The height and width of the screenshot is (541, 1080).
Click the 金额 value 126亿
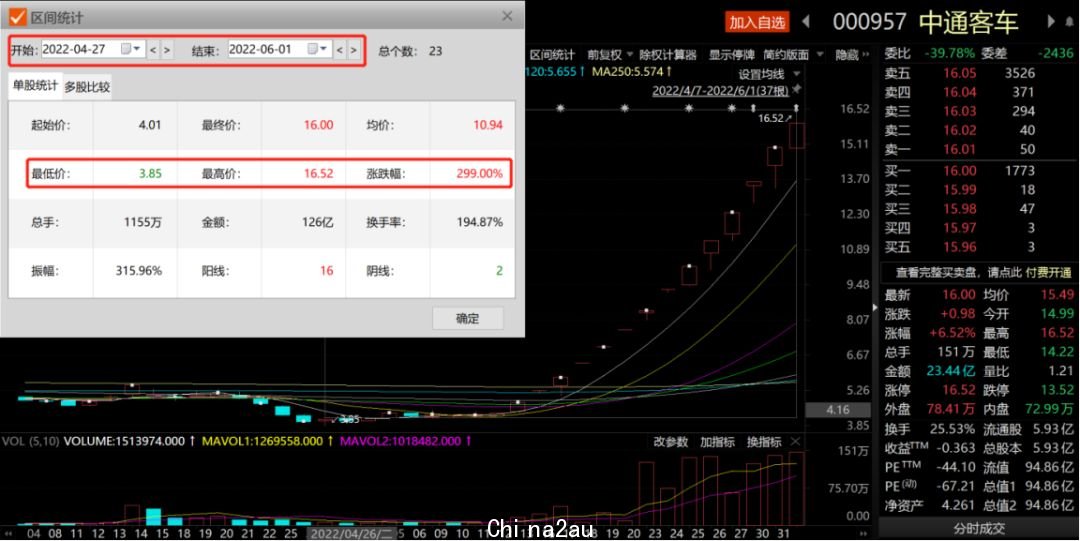click(x=318, y=223)
